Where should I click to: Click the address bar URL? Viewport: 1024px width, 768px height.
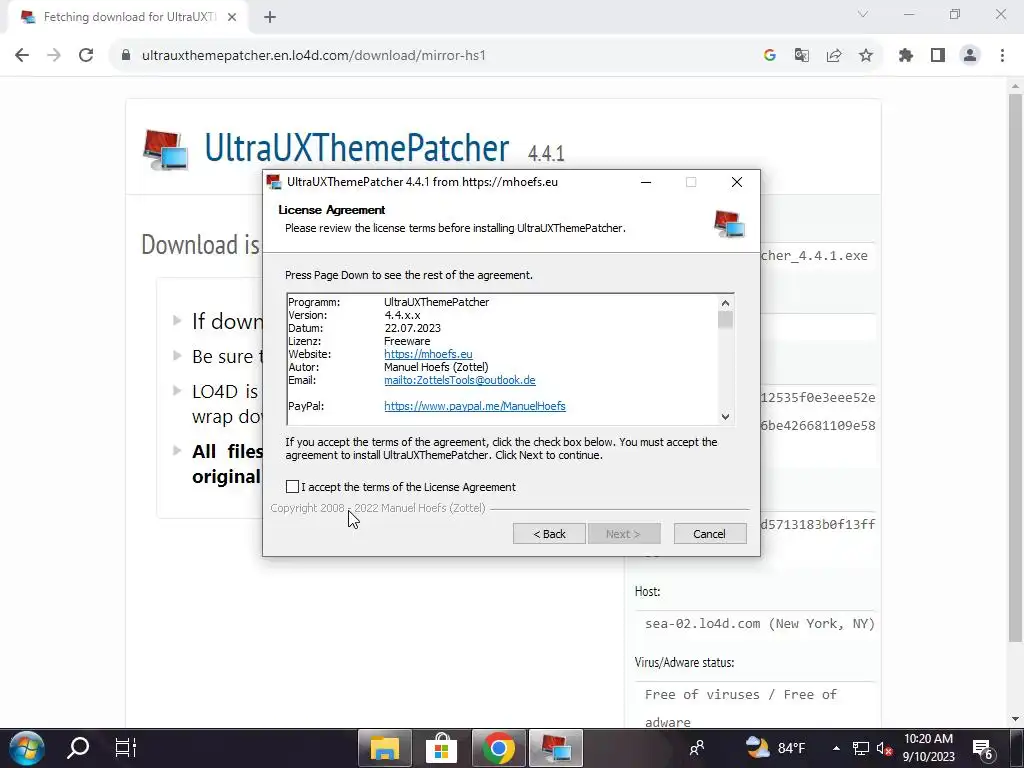click(313, 56)
